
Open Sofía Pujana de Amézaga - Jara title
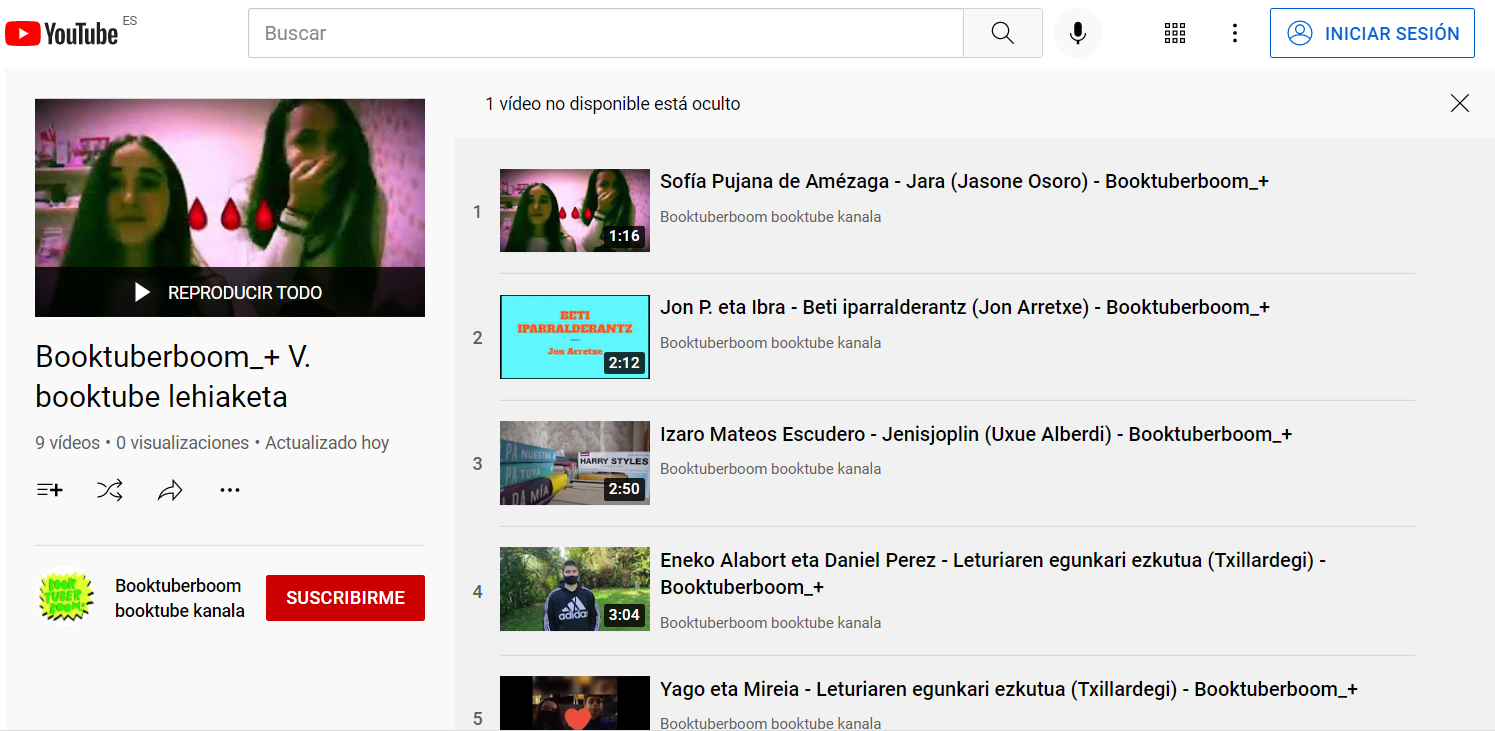(964, 181)
